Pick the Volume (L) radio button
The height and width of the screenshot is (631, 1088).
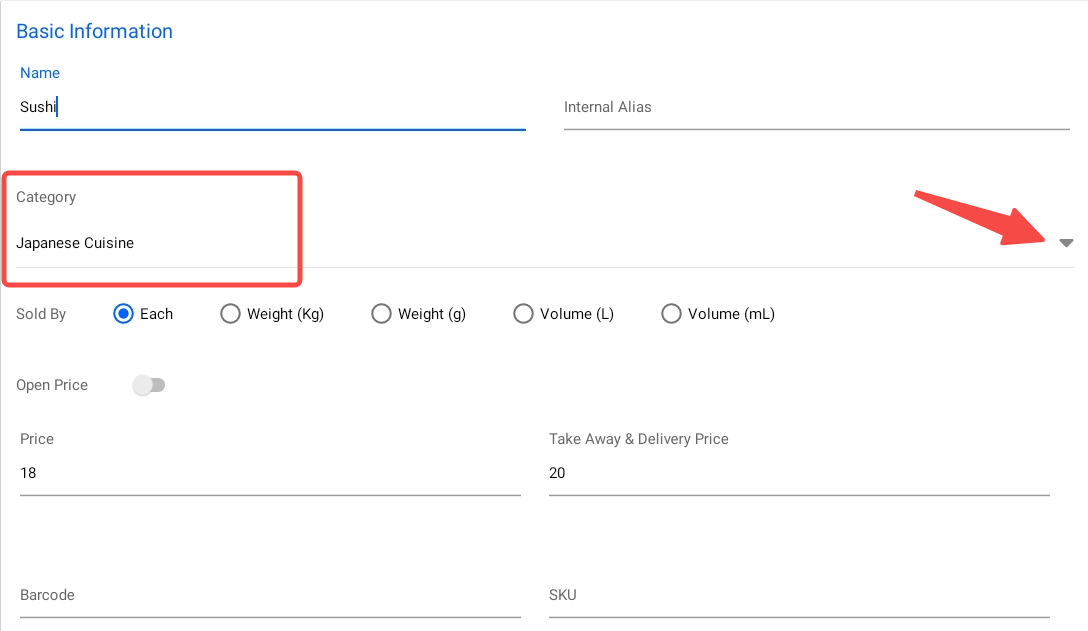(523, 314)
